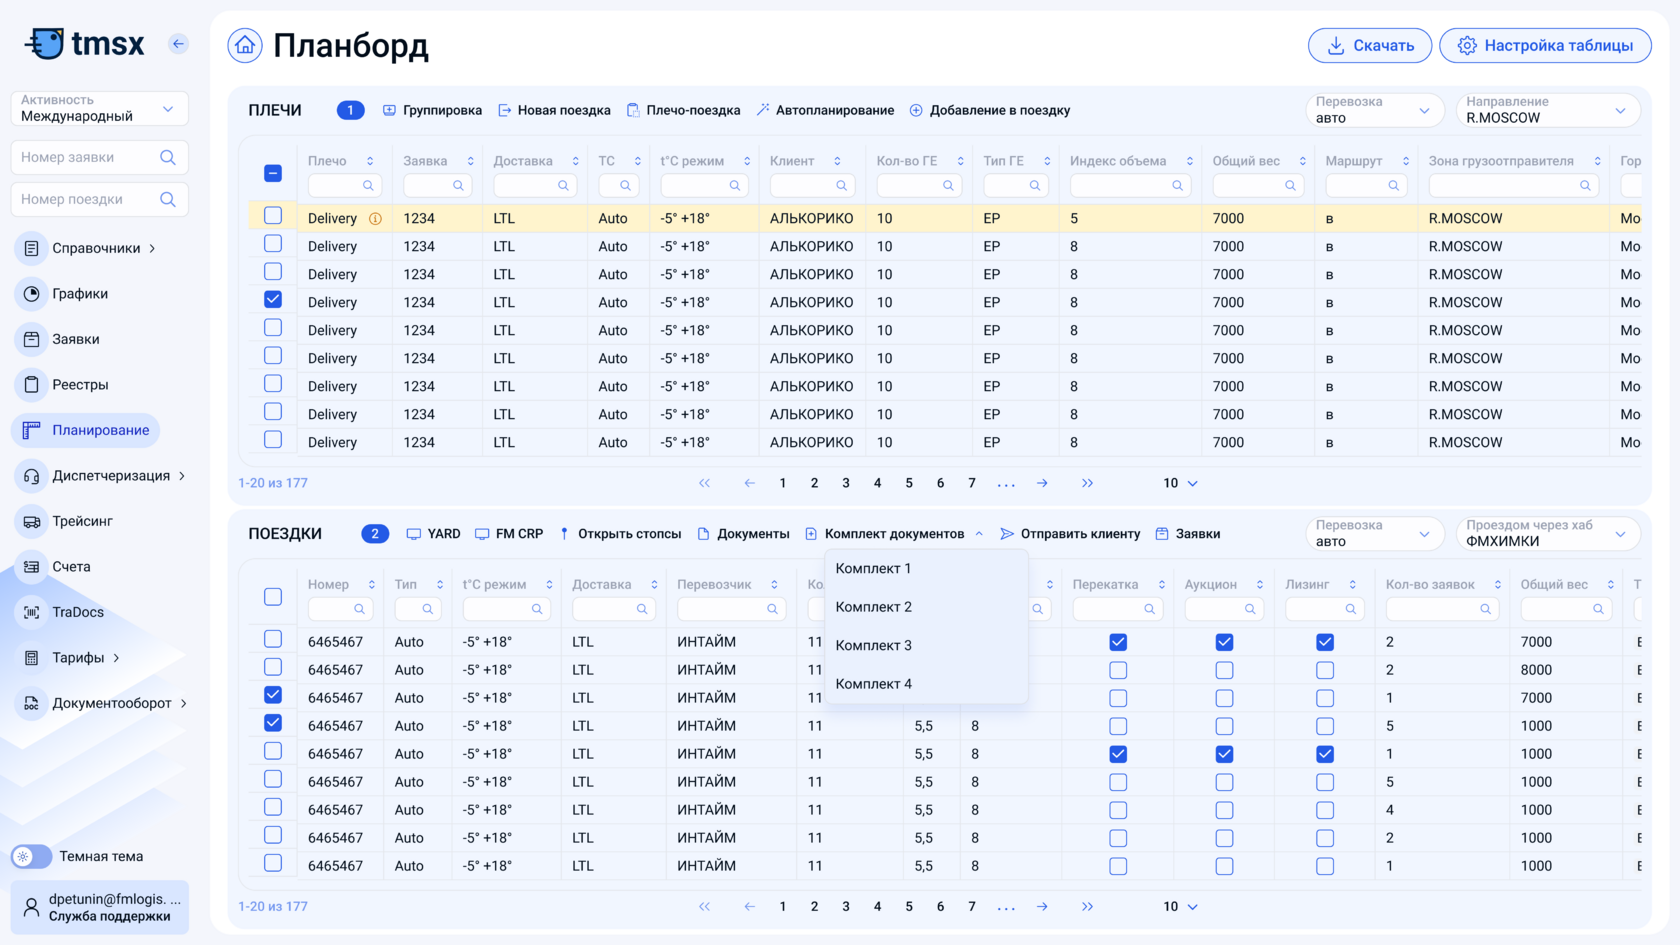
Task: Click the search icon in Номер заявки
Action: (168, 157)
